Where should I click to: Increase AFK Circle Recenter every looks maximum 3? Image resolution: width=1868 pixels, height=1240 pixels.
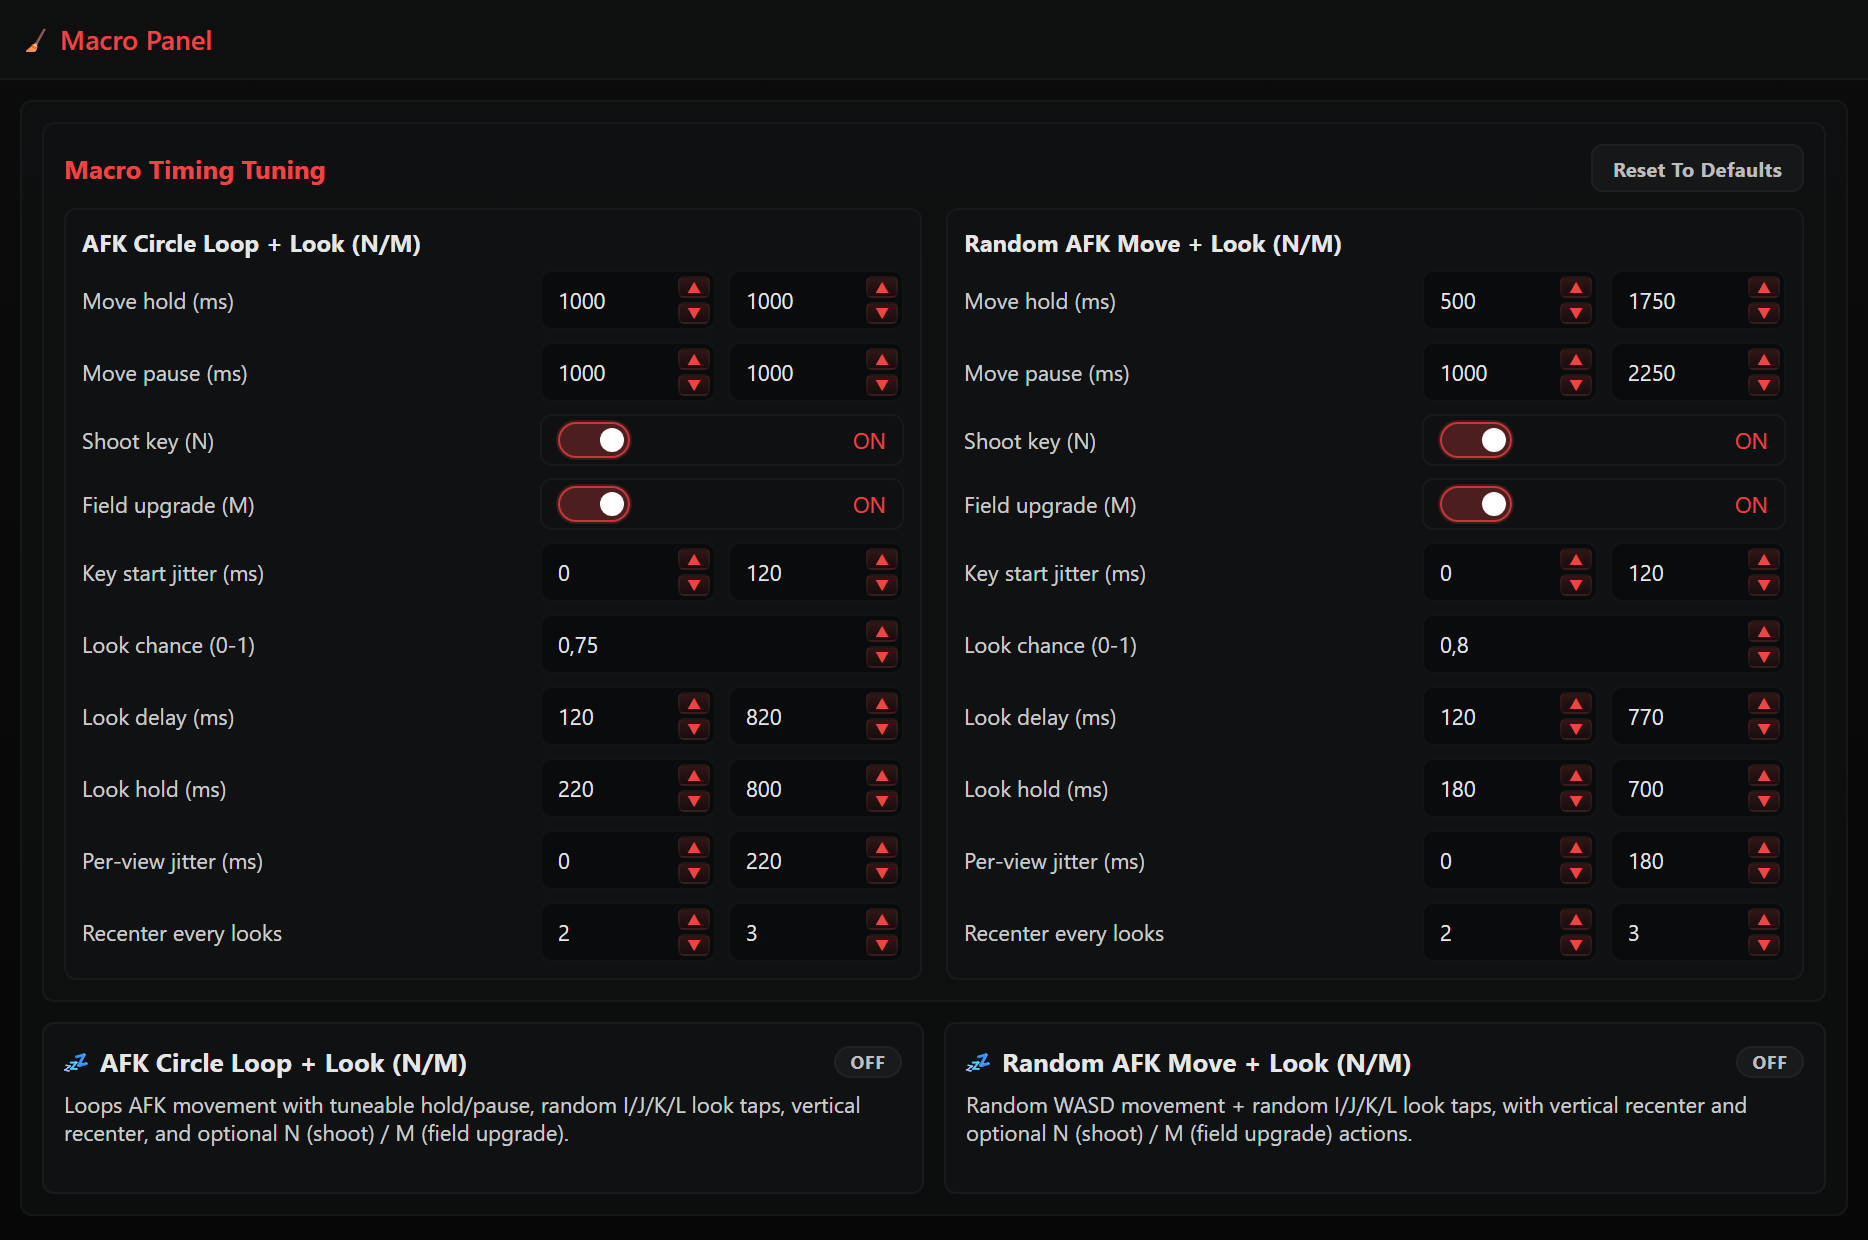tap(882, 920)
